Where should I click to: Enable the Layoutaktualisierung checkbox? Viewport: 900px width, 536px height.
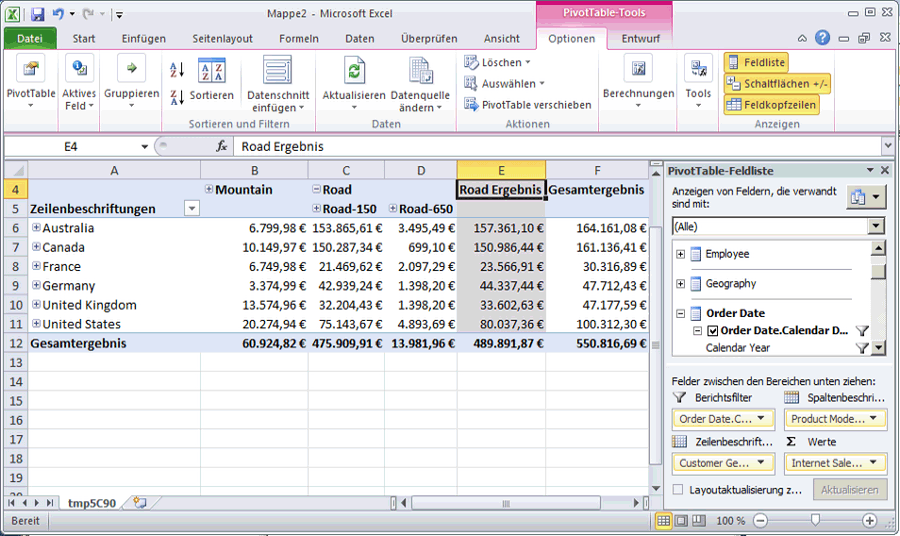coord(679,490)
